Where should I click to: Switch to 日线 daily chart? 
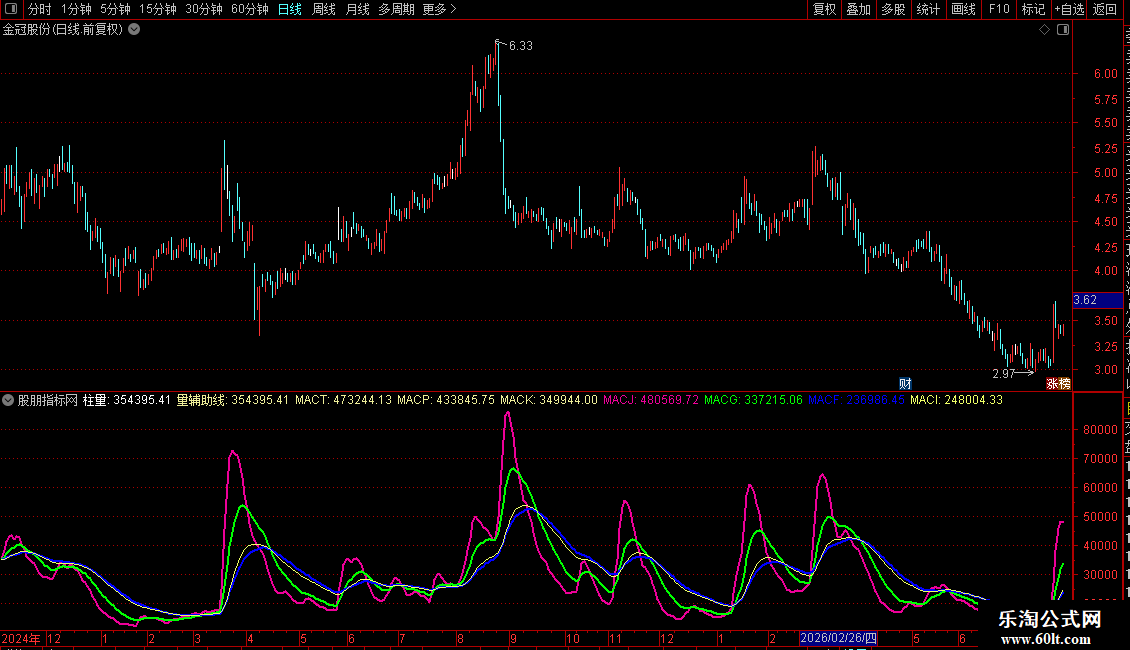(290, 9)
